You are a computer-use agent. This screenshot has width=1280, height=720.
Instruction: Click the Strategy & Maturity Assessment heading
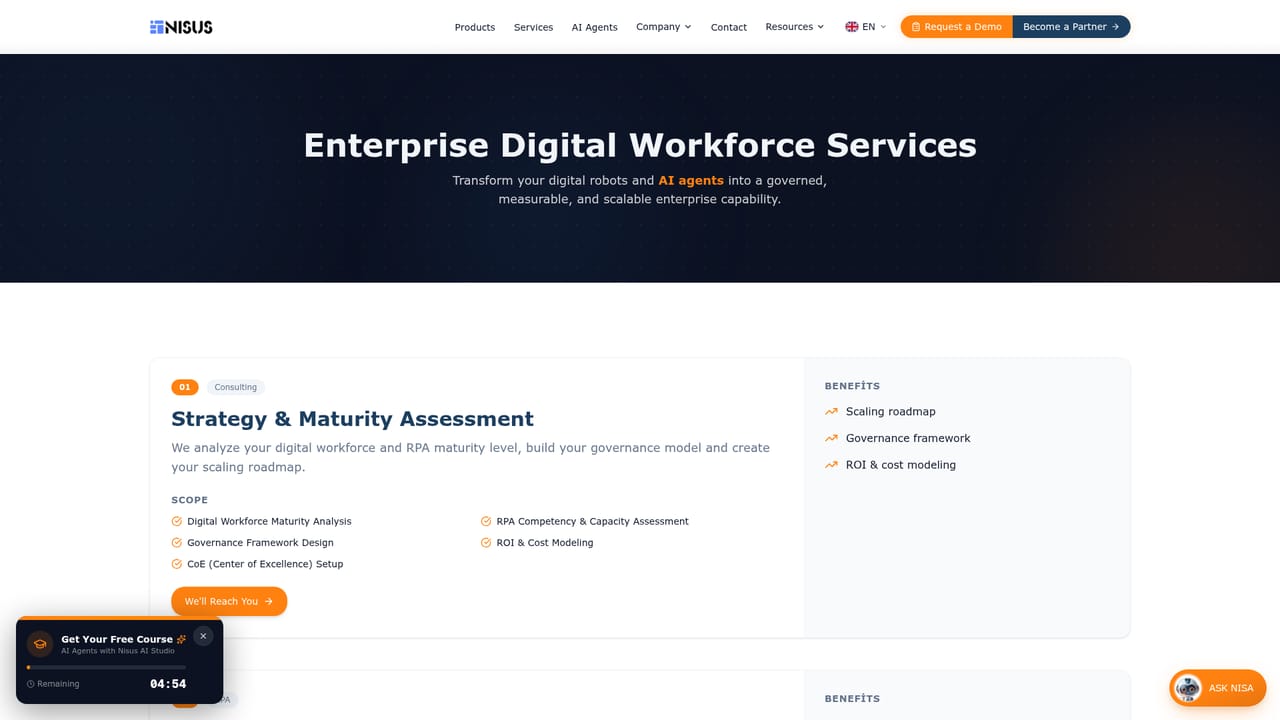click(x=353, y=419)
